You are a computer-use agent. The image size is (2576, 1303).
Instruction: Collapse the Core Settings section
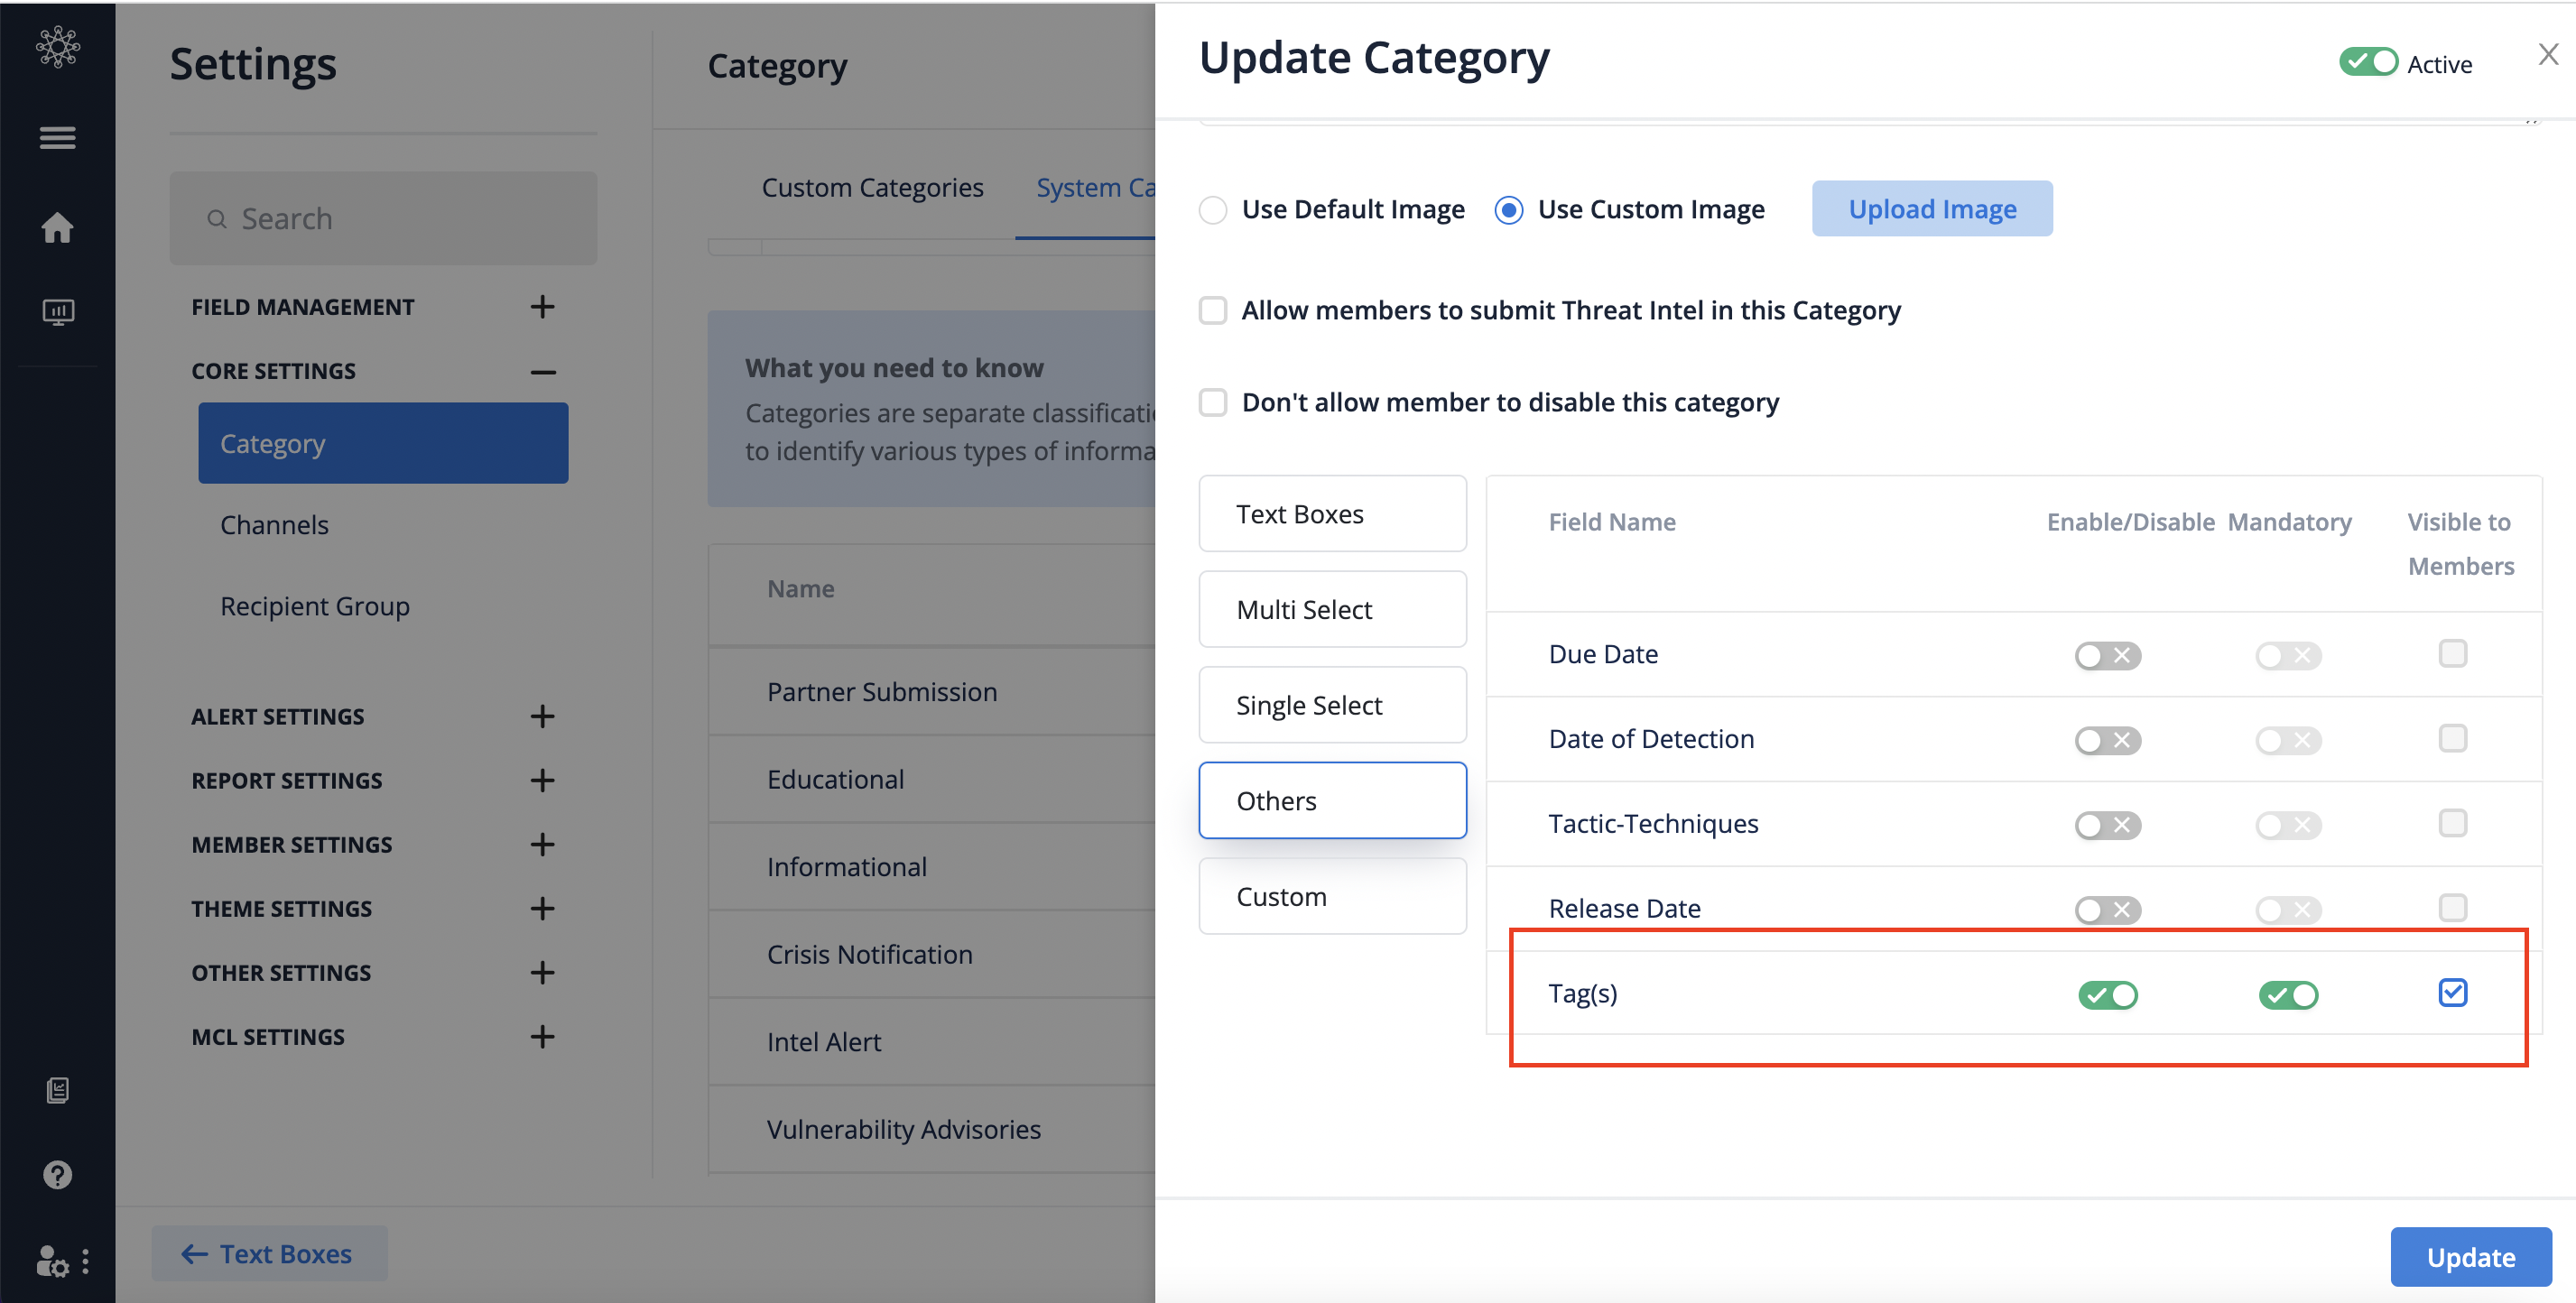click(x=542, y=371)
